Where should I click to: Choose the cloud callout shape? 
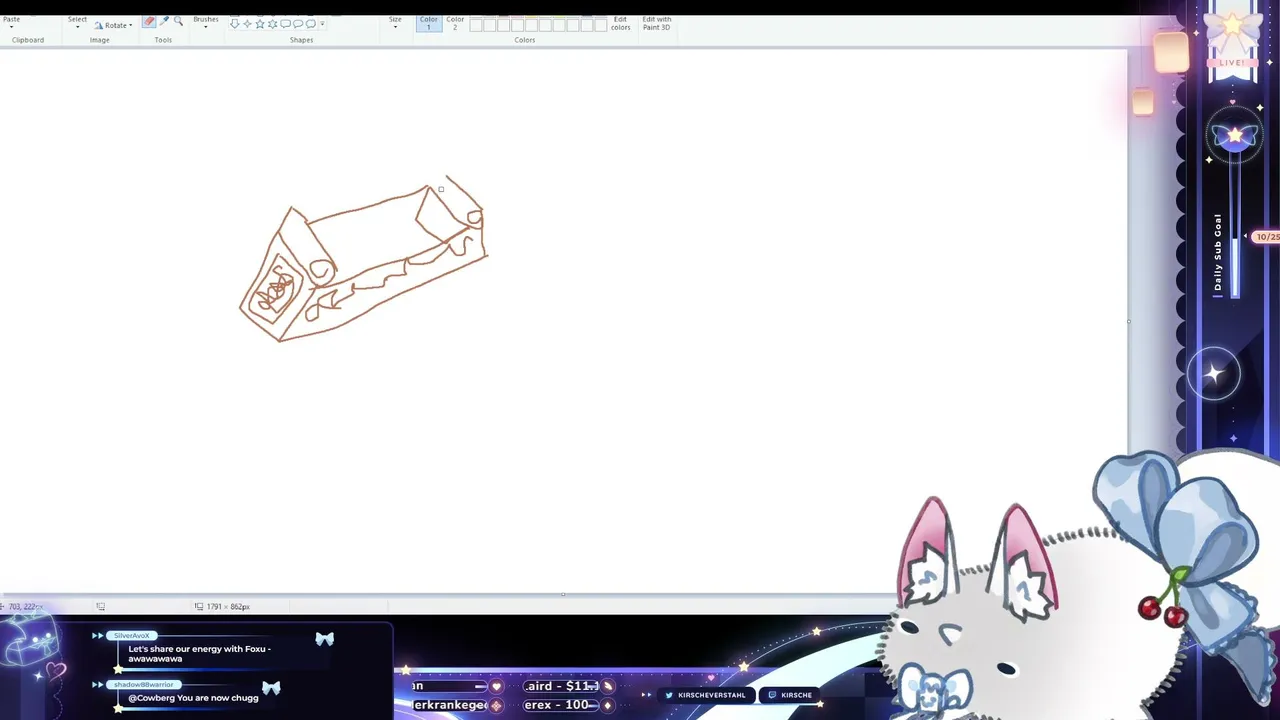coord(310,24)
